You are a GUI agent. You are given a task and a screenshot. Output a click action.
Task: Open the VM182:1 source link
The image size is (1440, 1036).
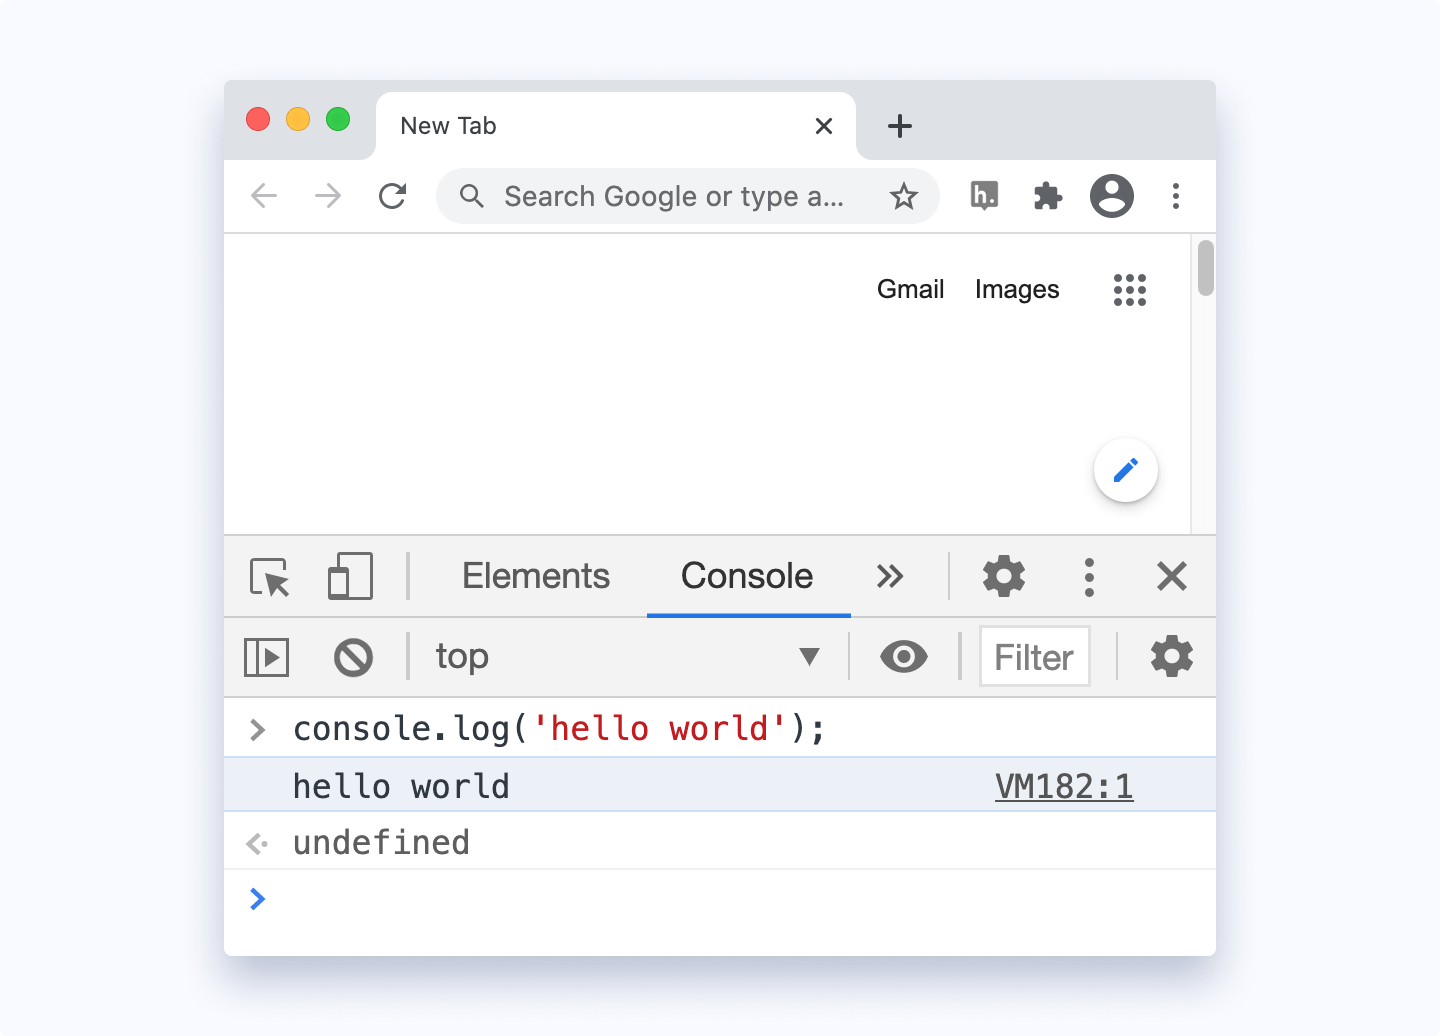(x=1064, y=786)
